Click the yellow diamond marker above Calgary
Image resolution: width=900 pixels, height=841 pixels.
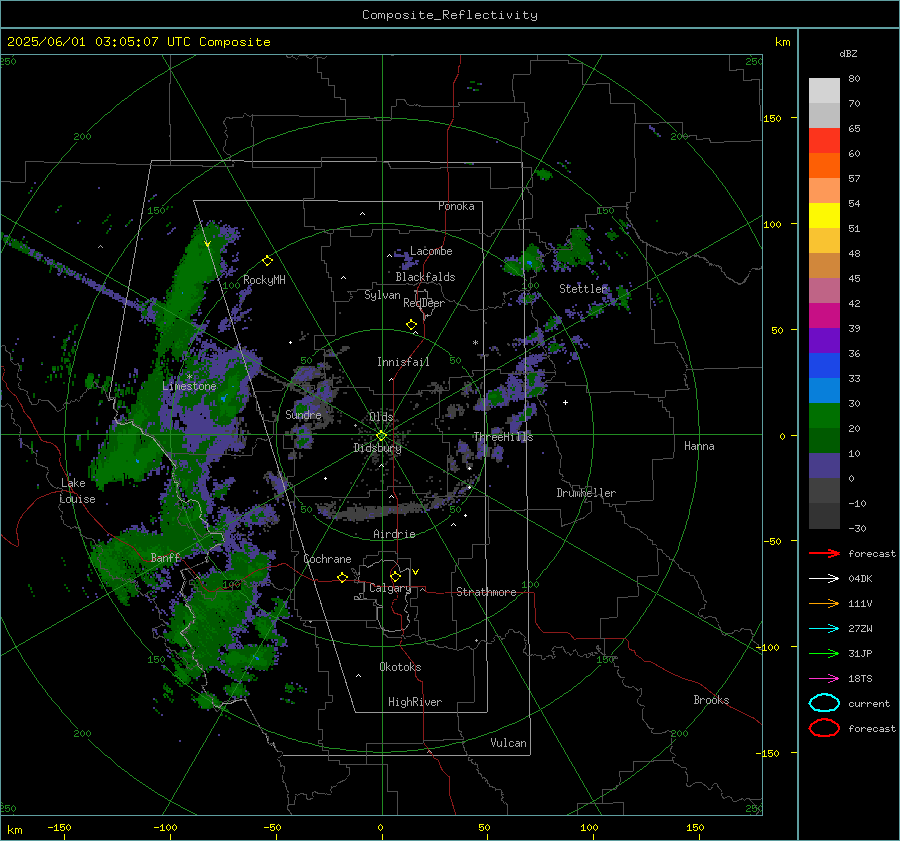pos(395,576)
